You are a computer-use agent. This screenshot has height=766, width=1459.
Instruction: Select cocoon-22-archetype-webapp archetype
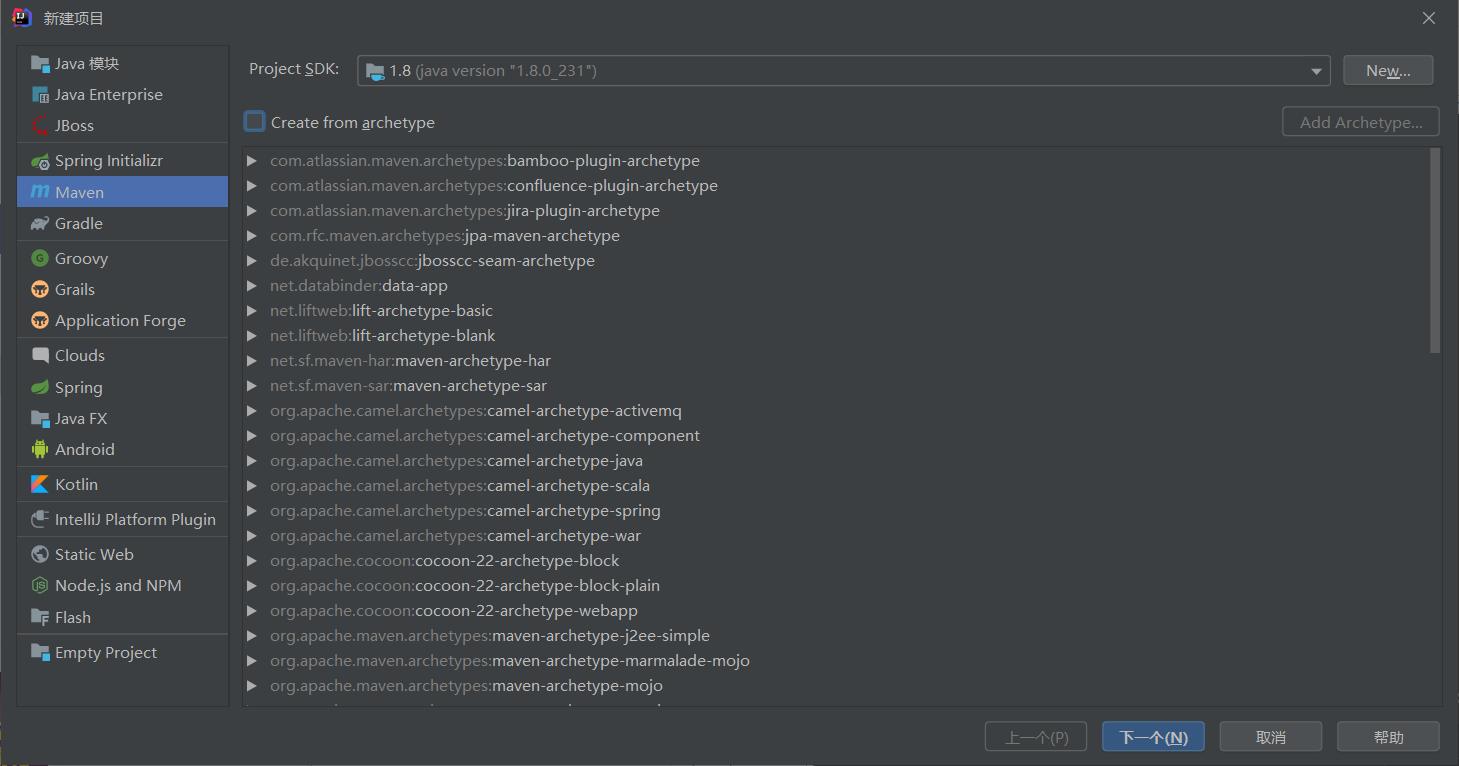coord(835,611)
